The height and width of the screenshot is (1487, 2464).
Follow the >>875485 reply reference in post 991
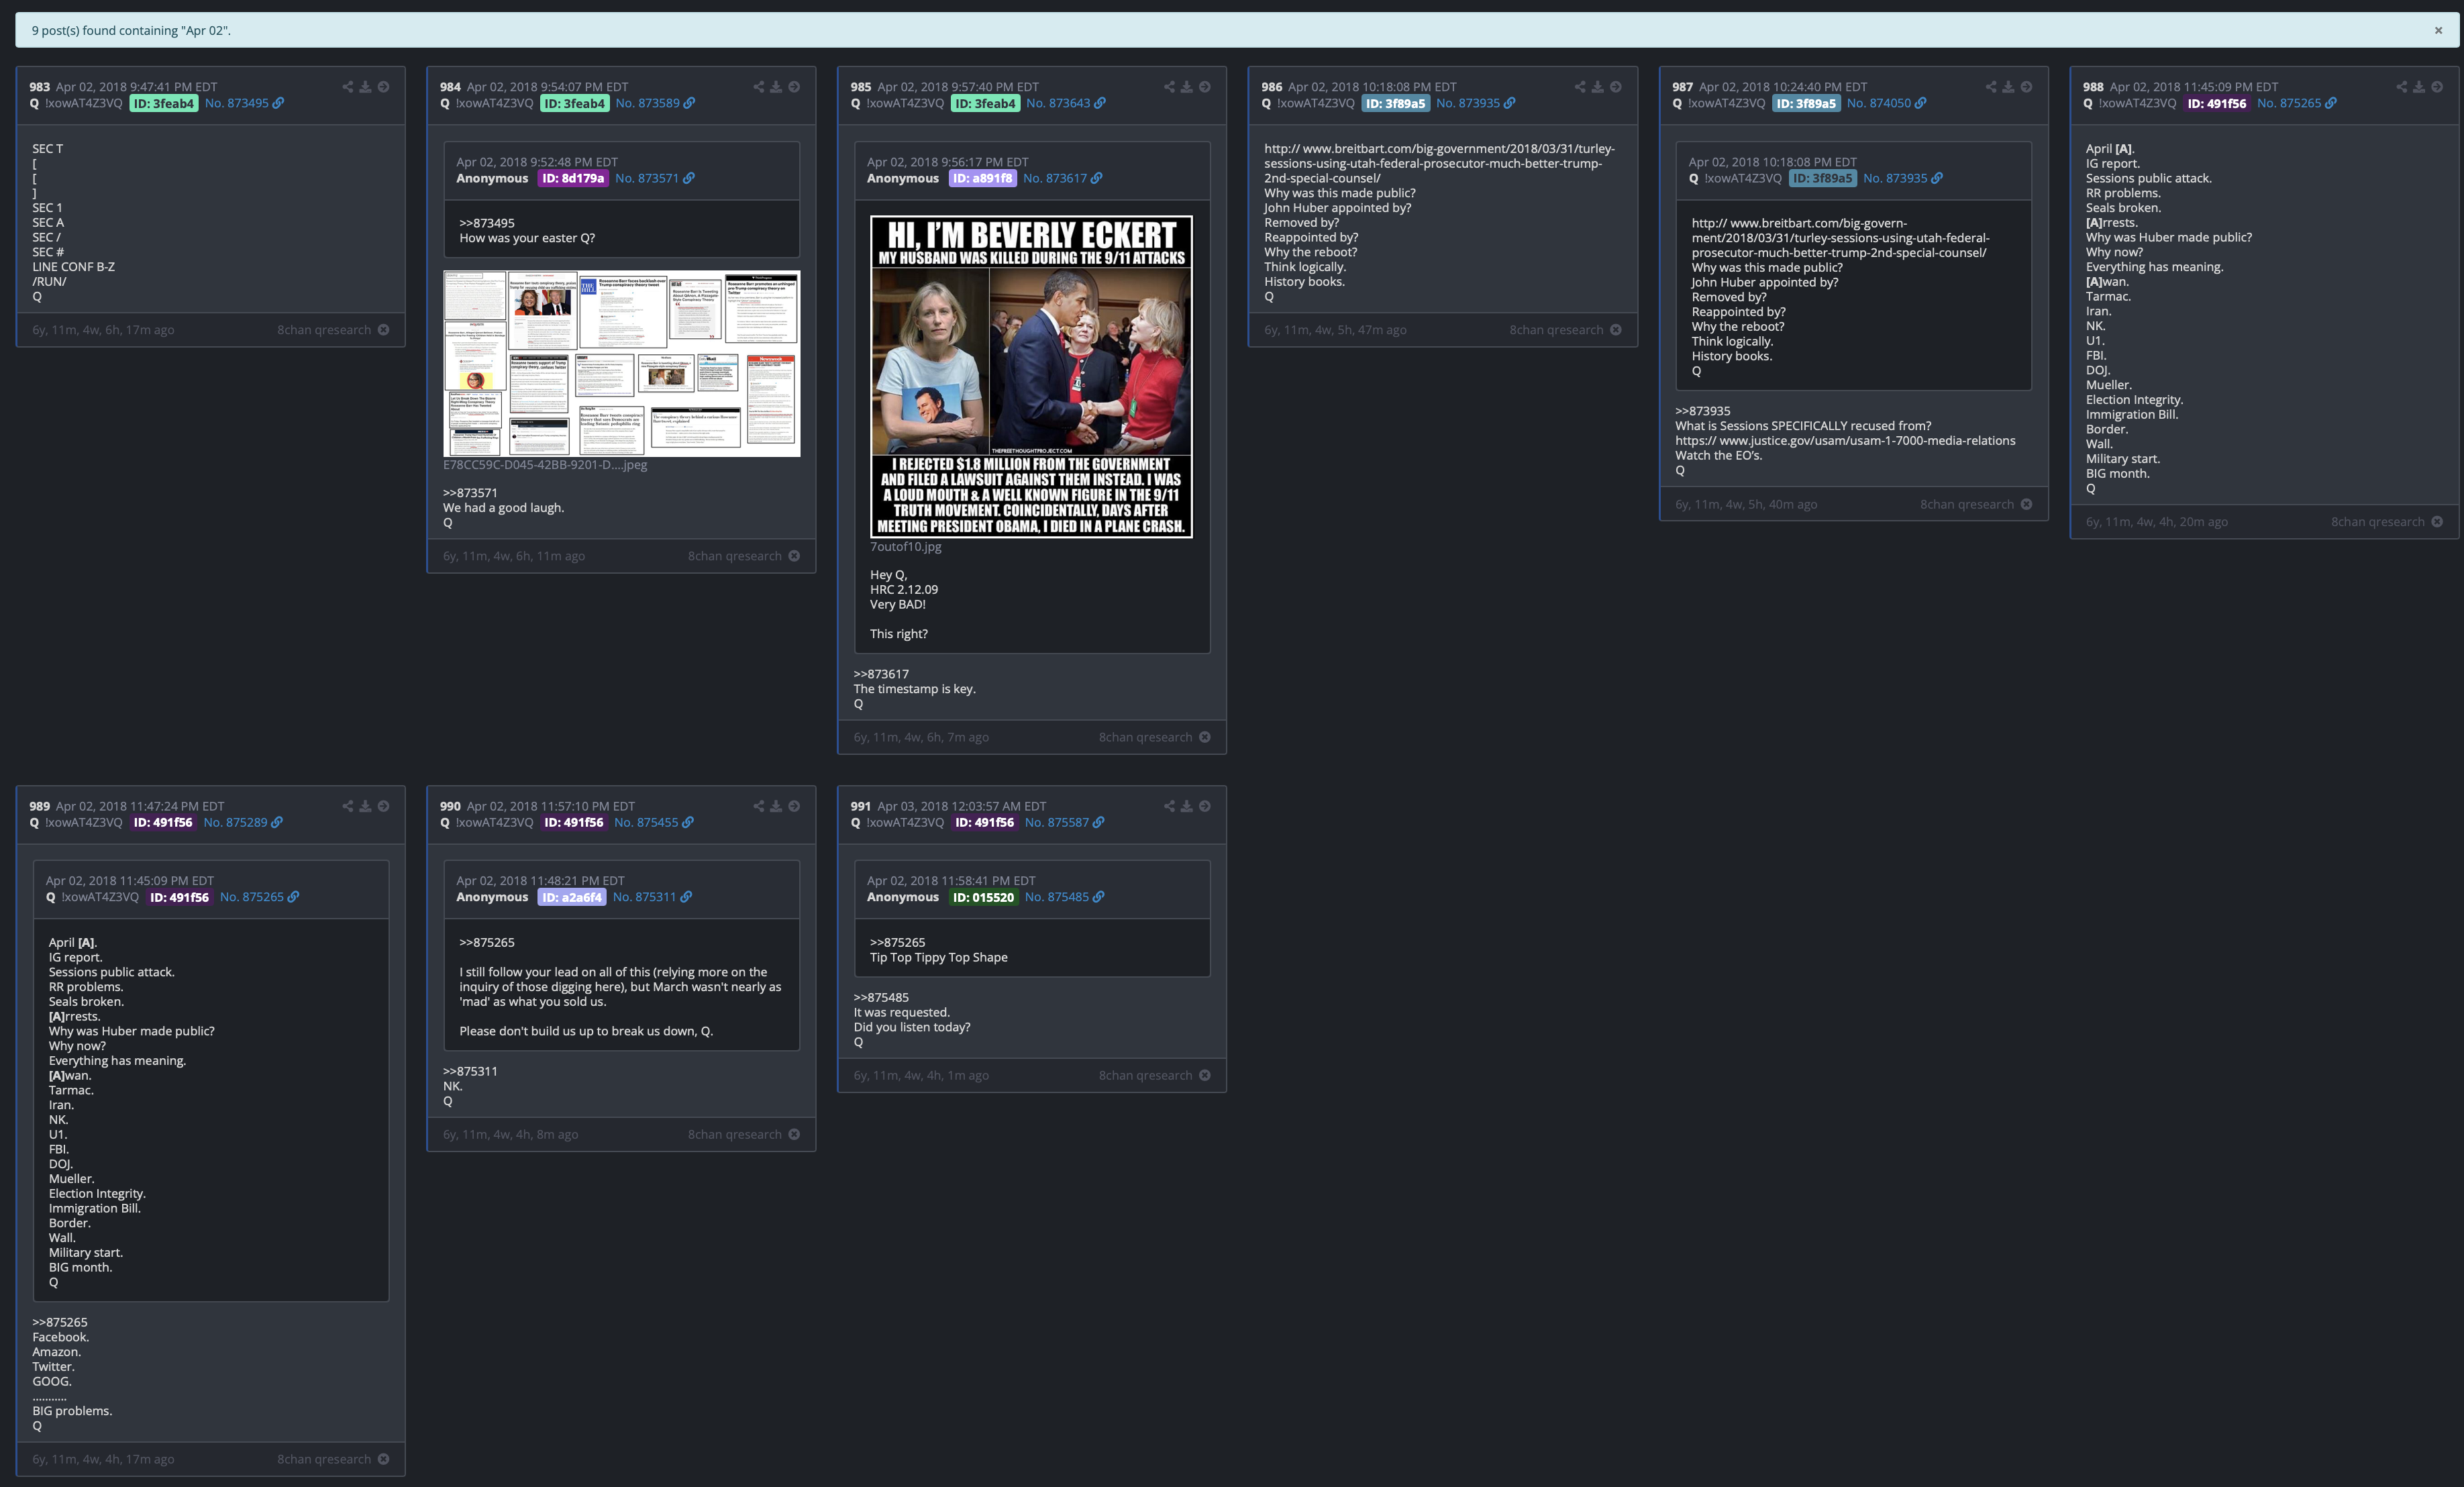pyautogui.click(x=881, y=997)
